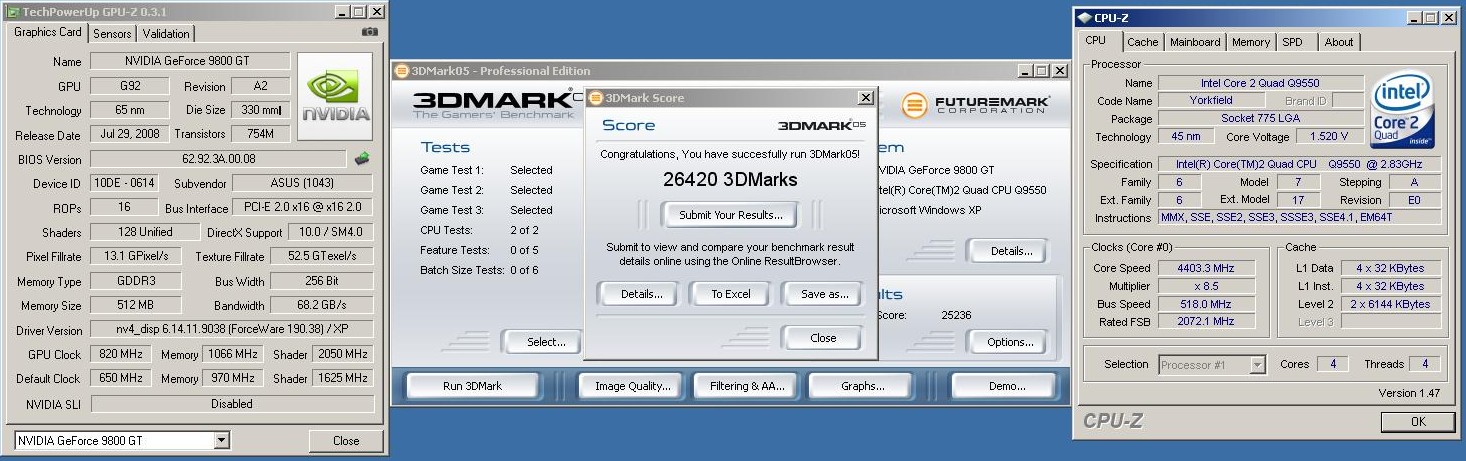
Task: Switch to the Validation tab in GPU-Z
Action: [165, 34]
